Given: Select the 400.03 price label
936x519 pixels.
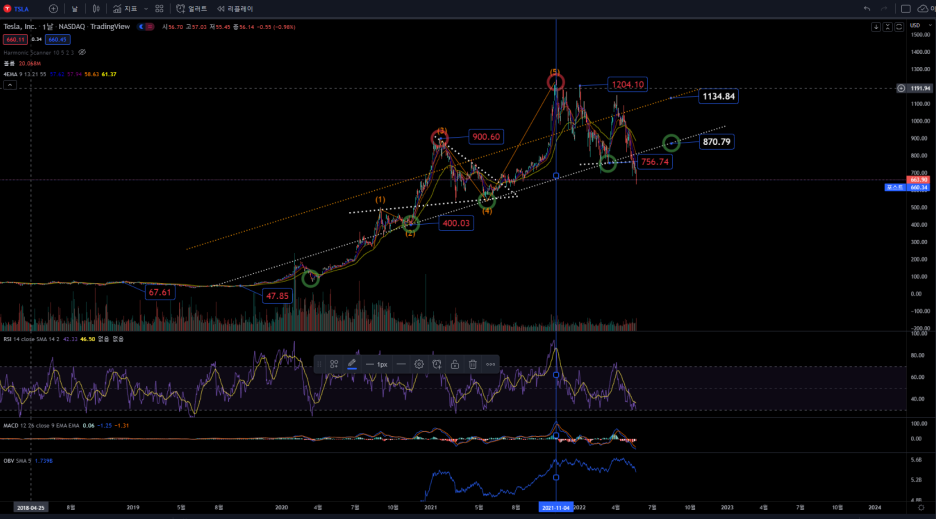Looking at the screenshot, I should (456, 223).
